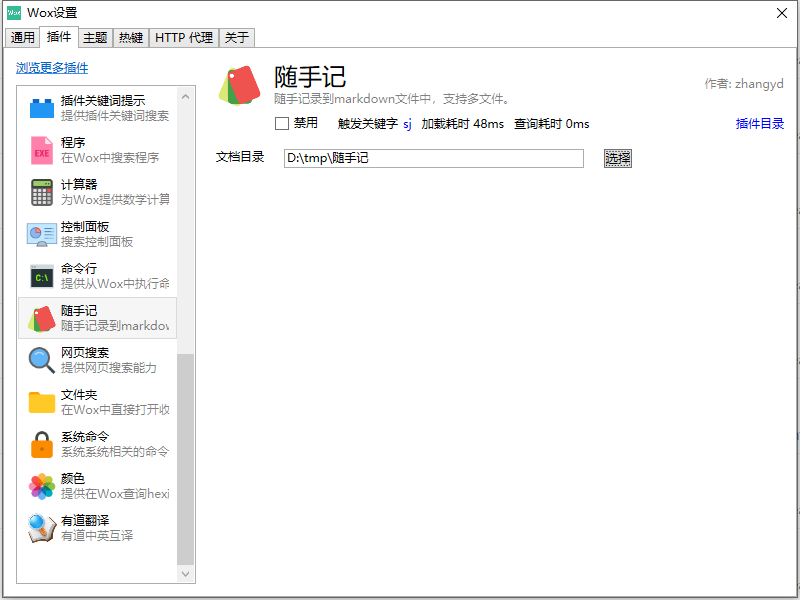800x600 pixels.
Task: Click the Wox logo in title bar
Action: (x=14, y=13)
